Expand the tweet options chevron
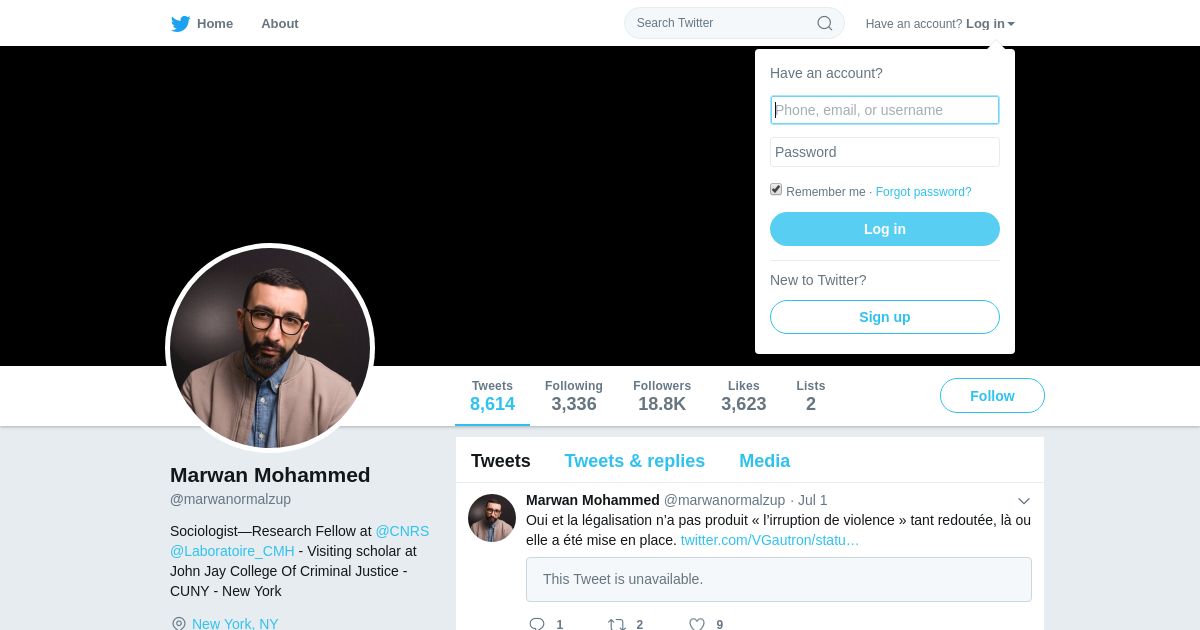1200x630 pixels. (x=1024, y=501)
